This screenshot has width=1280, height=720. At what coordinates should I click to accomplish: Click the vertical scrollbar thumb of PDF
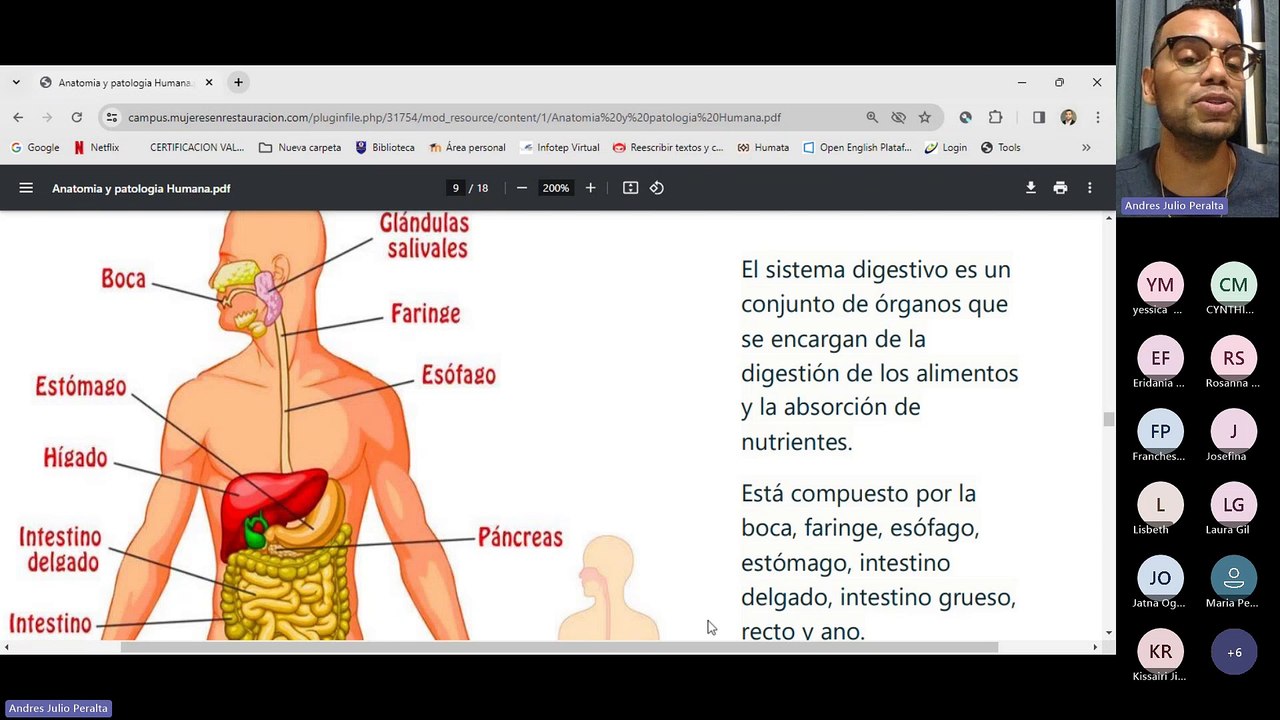(x=1108, y=419)
